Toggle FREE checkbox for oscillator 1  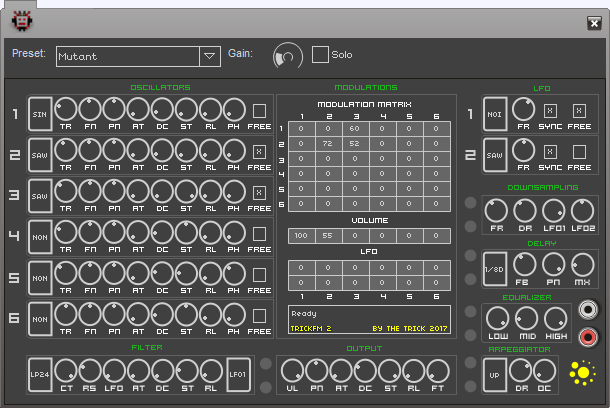259,111
